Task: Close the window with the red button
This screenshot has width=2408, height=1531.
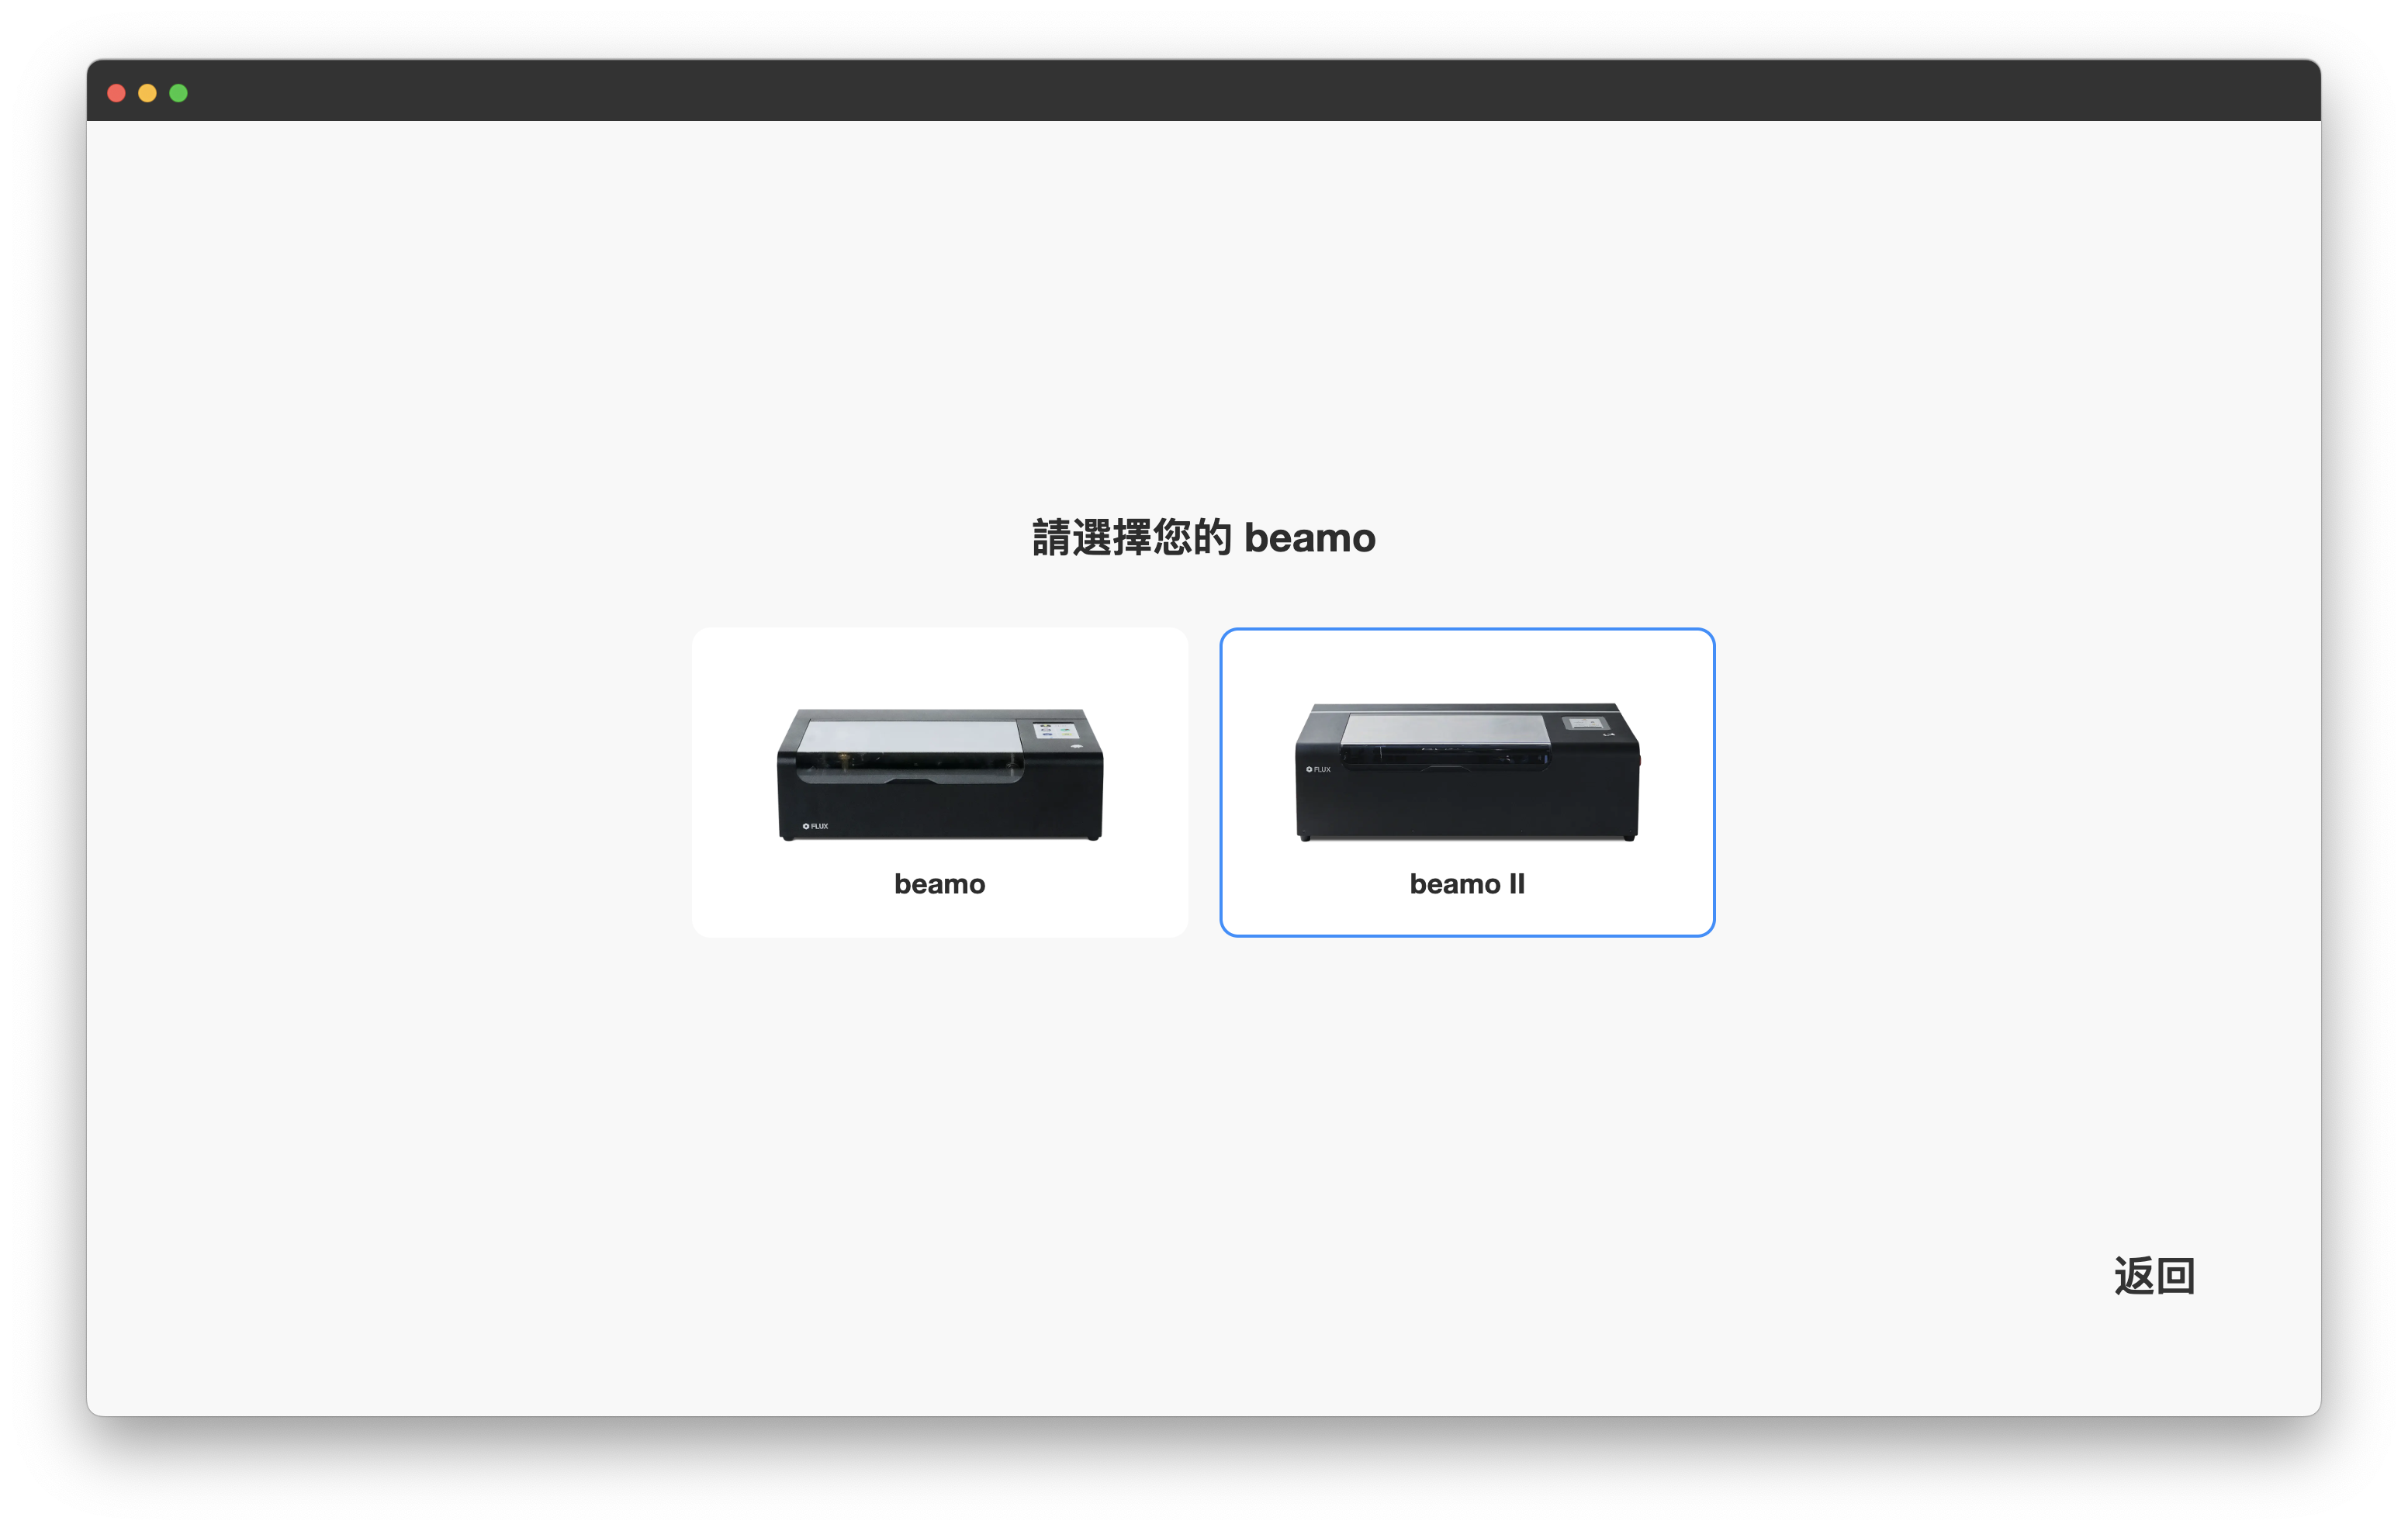Action: coord(116,93)
